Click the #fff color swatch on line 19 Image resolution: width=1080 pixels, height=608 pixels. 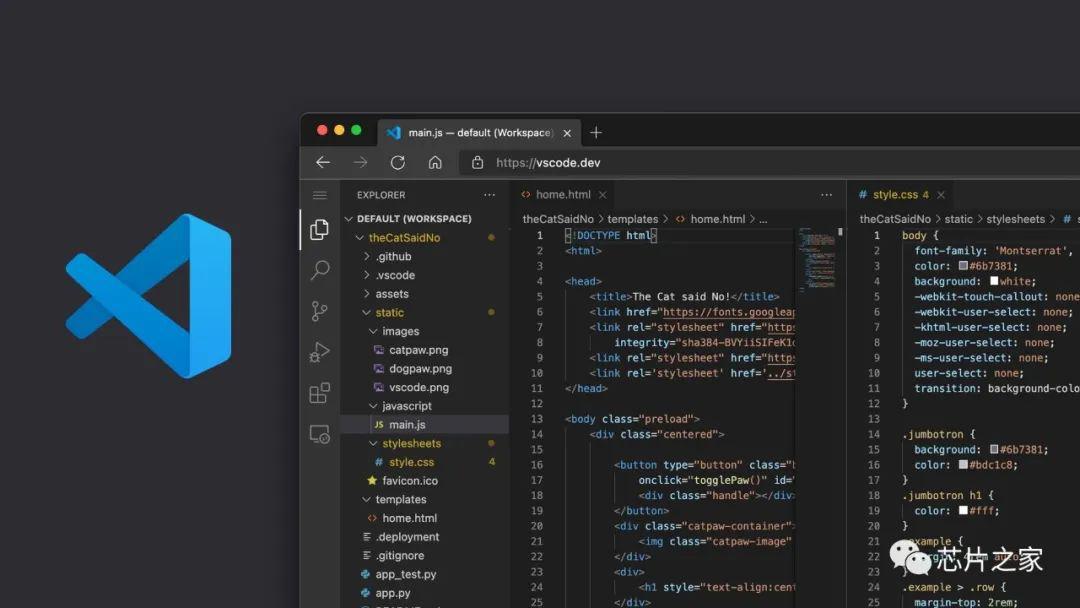point(963,511)
